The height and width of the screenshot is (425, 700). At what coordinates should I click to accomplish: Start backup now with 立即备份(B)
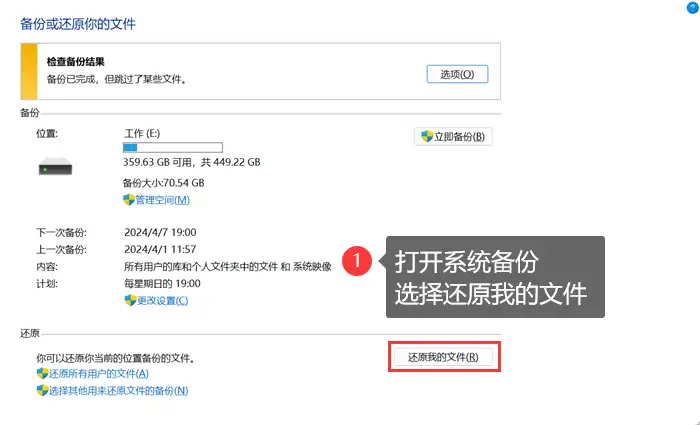point(453,137)
